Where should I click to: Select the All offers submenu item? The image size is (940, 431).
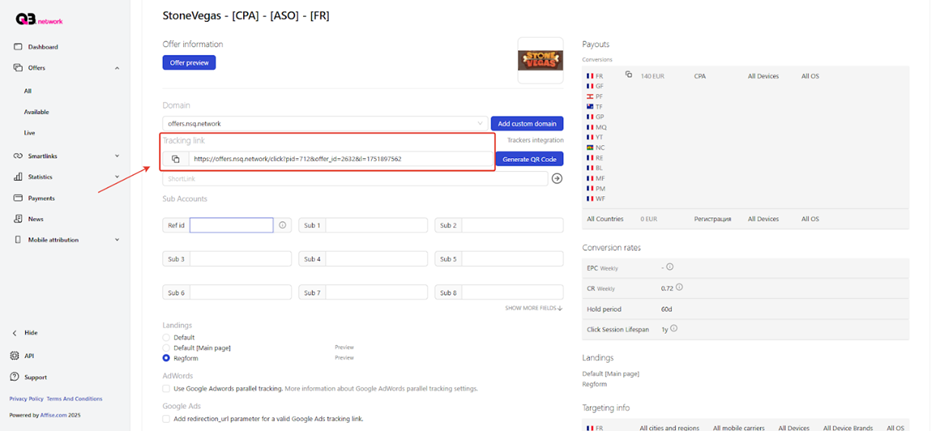tap(28, 91)
